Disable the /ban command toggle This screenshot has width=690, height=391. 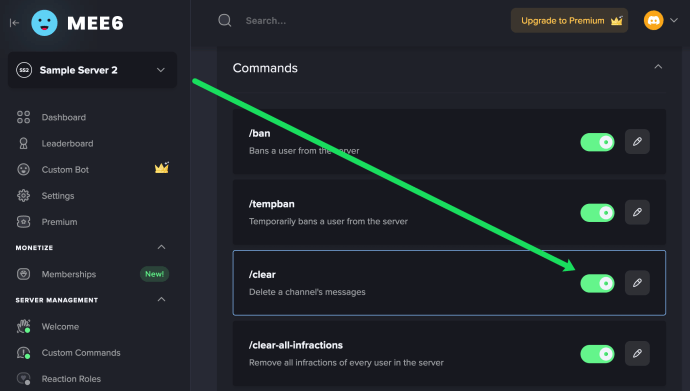pos(597,142)
